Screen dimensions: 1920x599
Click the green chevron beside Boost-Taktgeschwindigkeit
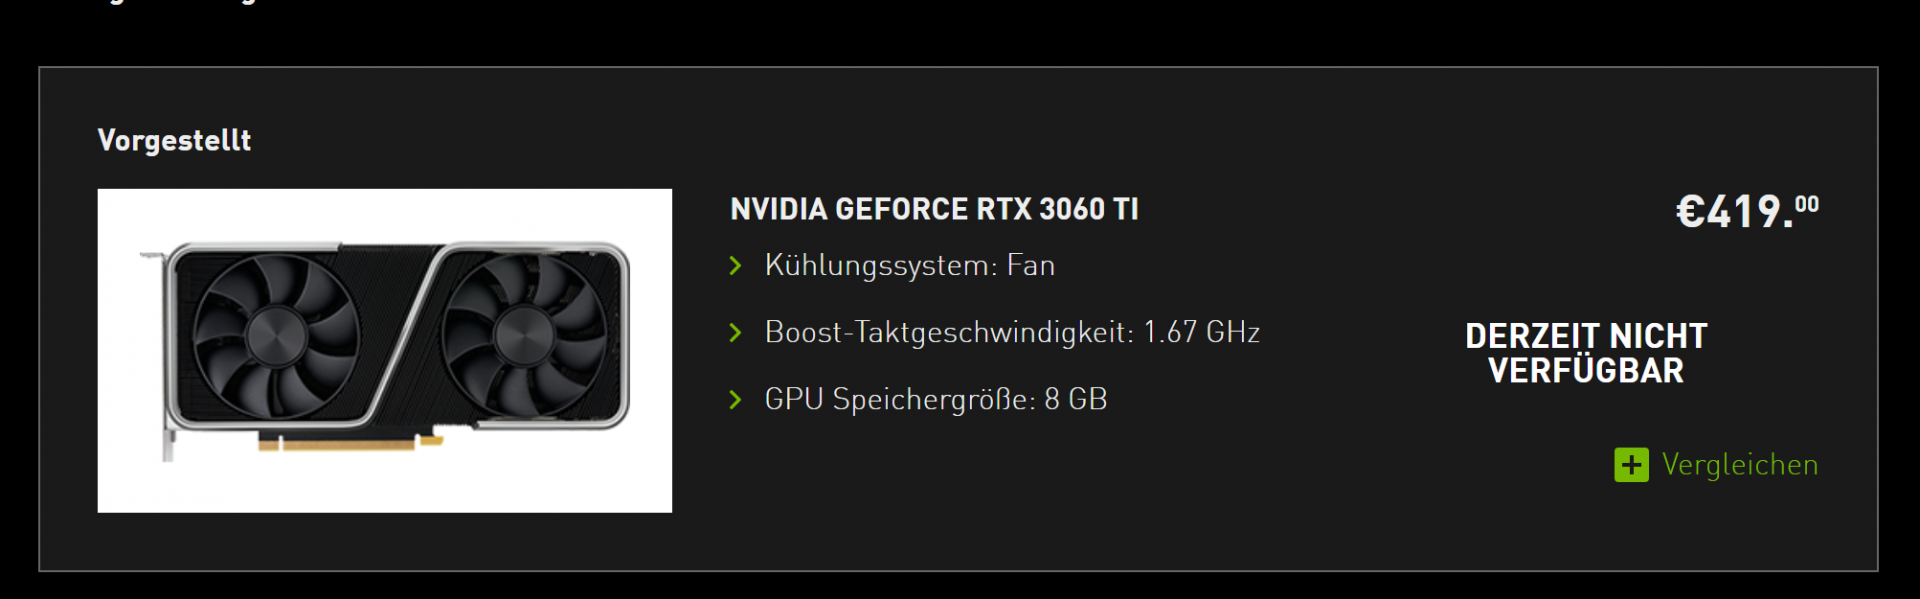pos(736,332)
